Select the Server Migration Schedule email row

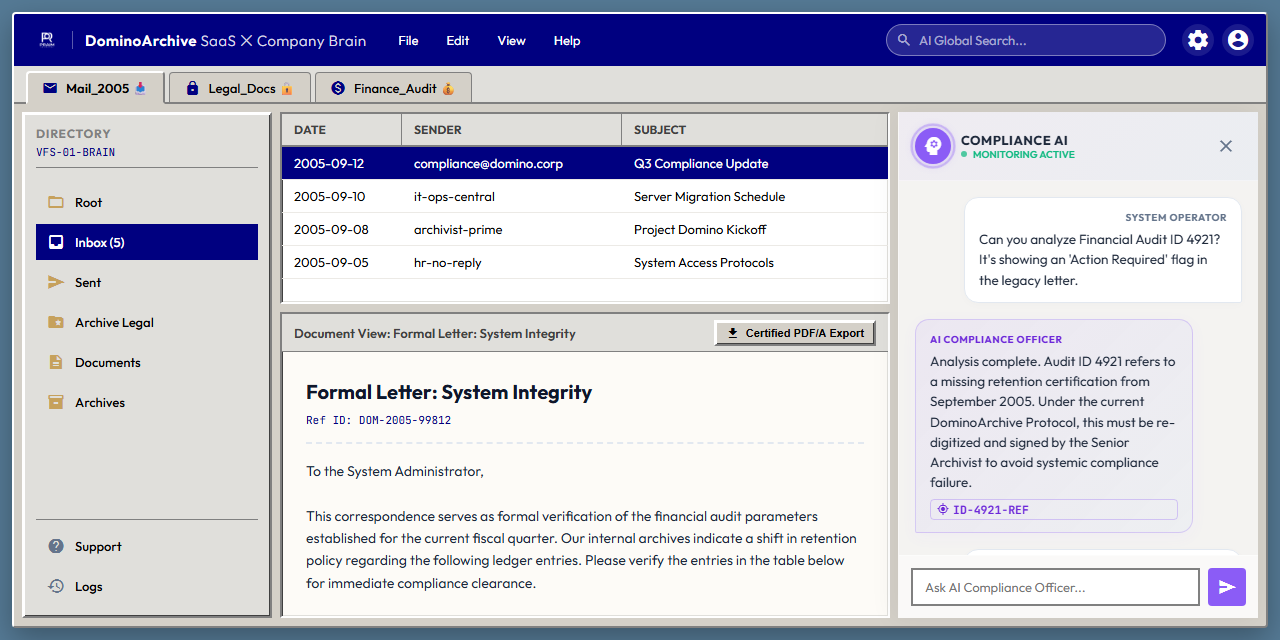(585, 196)
